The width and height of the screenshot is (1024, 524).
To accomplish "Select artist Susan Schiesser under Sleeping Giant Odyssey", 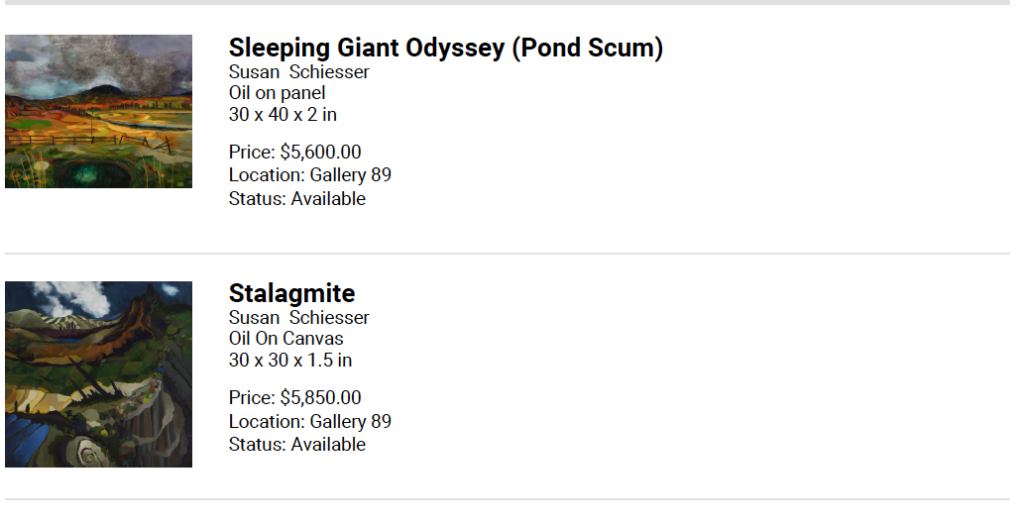I will pyautogui.click(x=299, y=72).
